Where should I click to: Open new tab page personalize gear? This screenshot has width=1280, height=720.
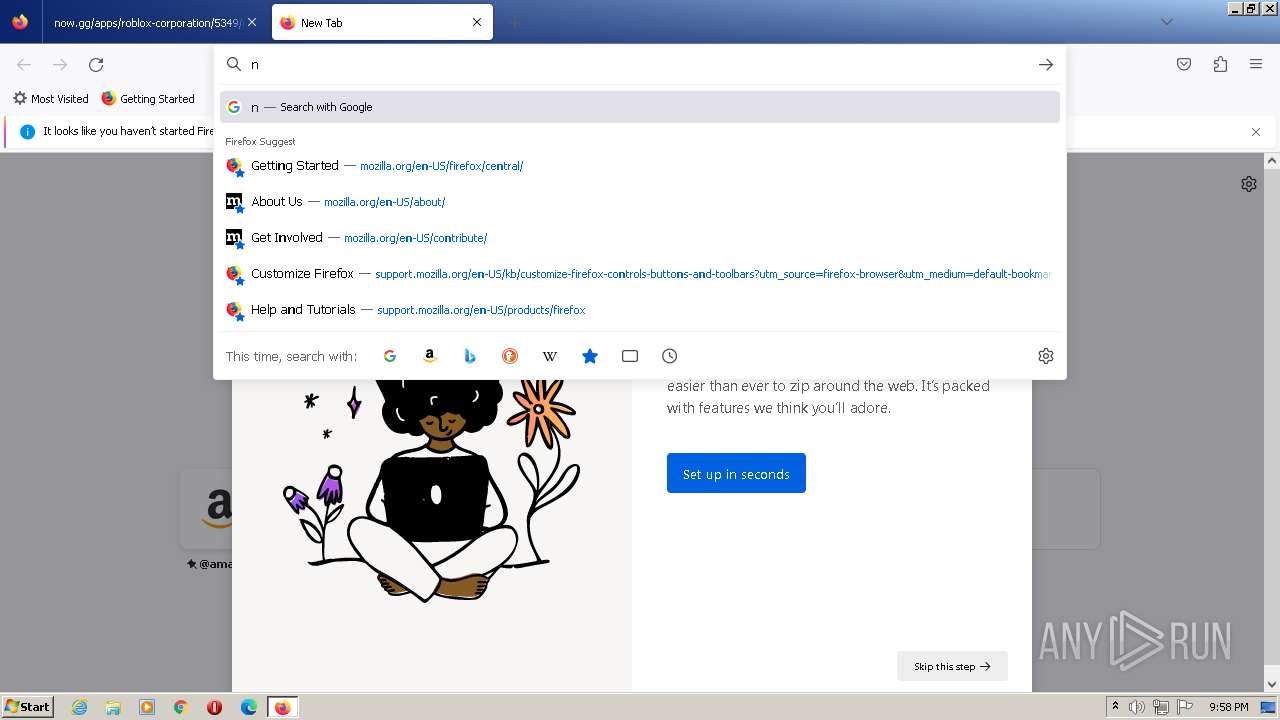(x=1249, y=184)
